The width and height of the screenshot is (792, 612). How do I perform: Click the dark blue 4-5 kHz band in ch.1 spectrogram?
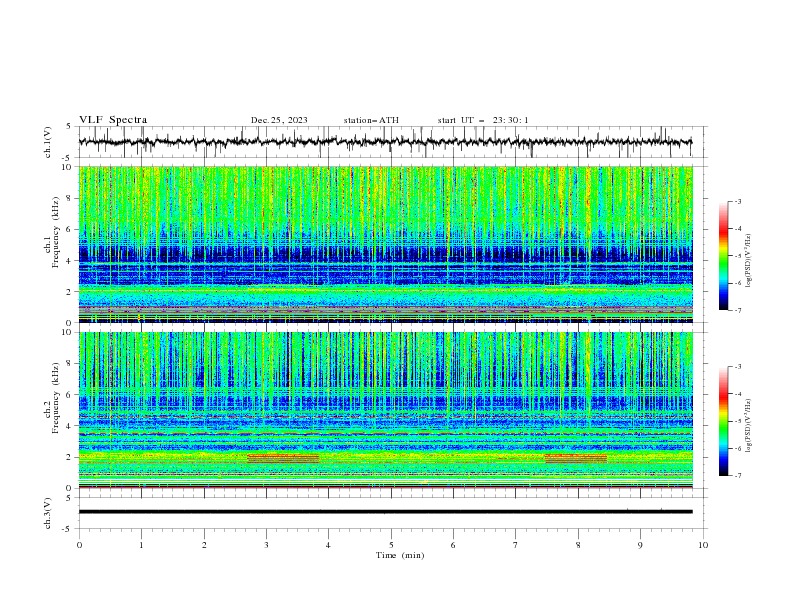pos(385,253)
